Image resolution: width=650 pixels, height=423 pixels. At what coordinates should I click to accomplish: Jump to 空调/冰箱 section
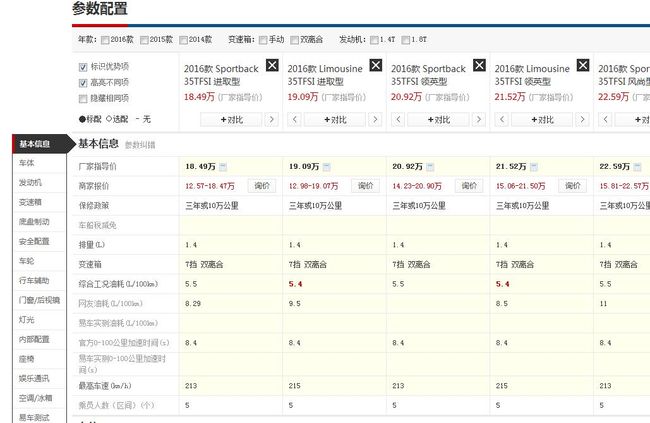click(x=39, y=398)
